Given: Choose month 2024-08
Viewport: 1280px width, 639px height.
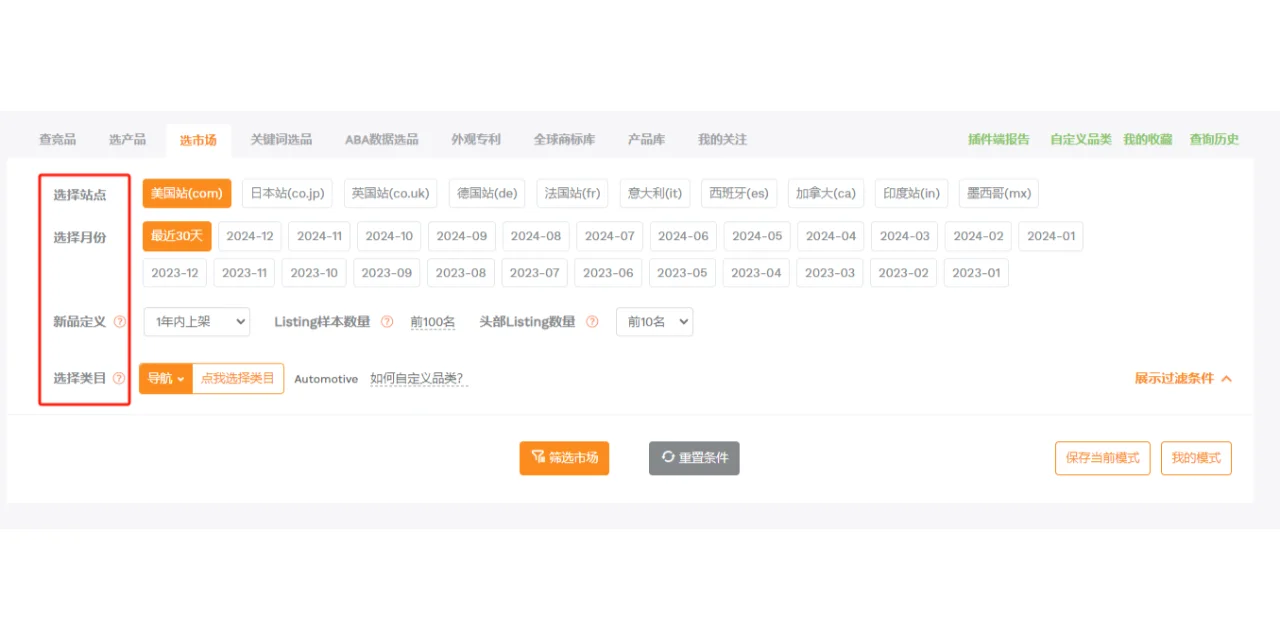Looking at the screenshot, I should [536, 236].
